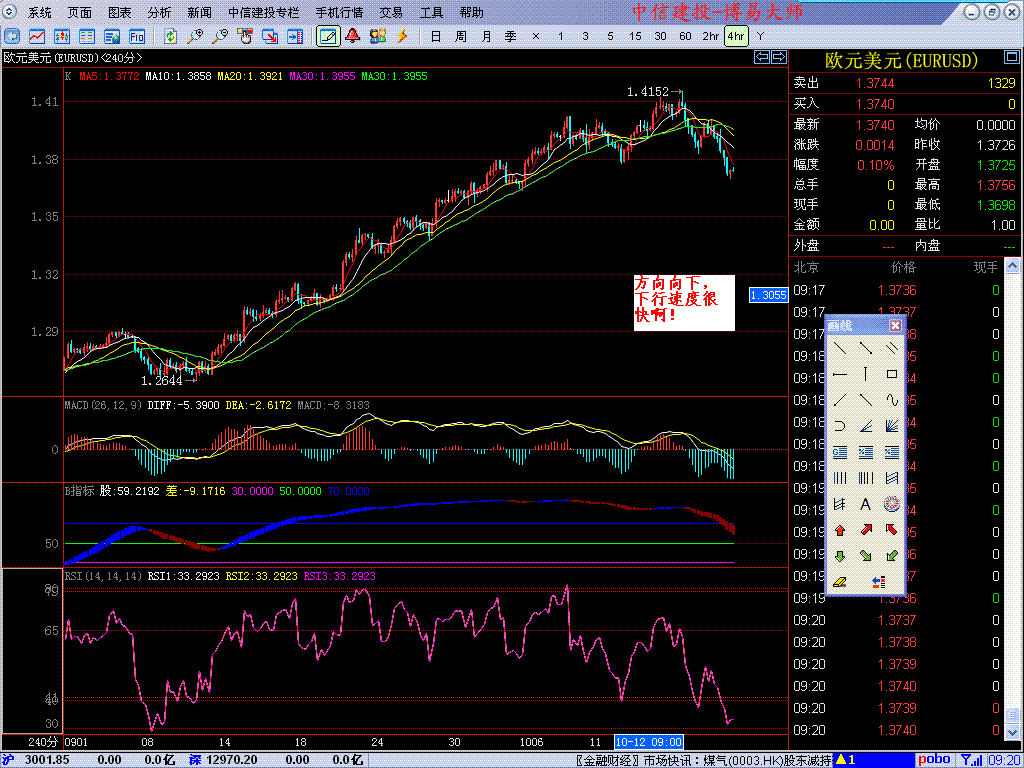Select the yellow eraser tool in the 画线 palette

point(840,581)
